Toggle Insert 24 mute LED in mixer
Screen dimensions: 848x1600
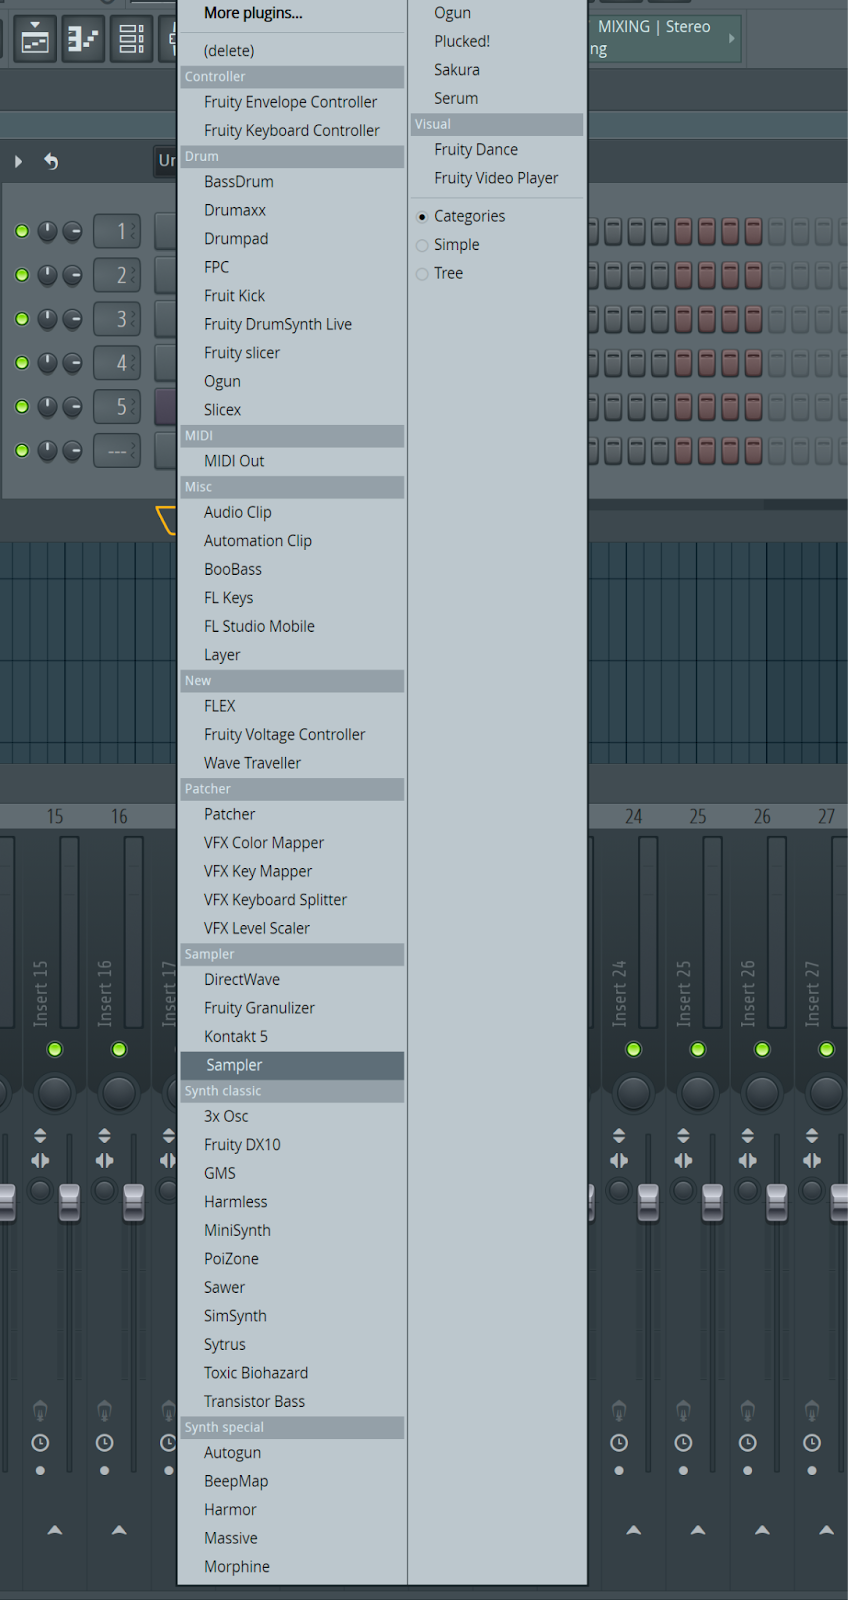(x=633, y=1049)
